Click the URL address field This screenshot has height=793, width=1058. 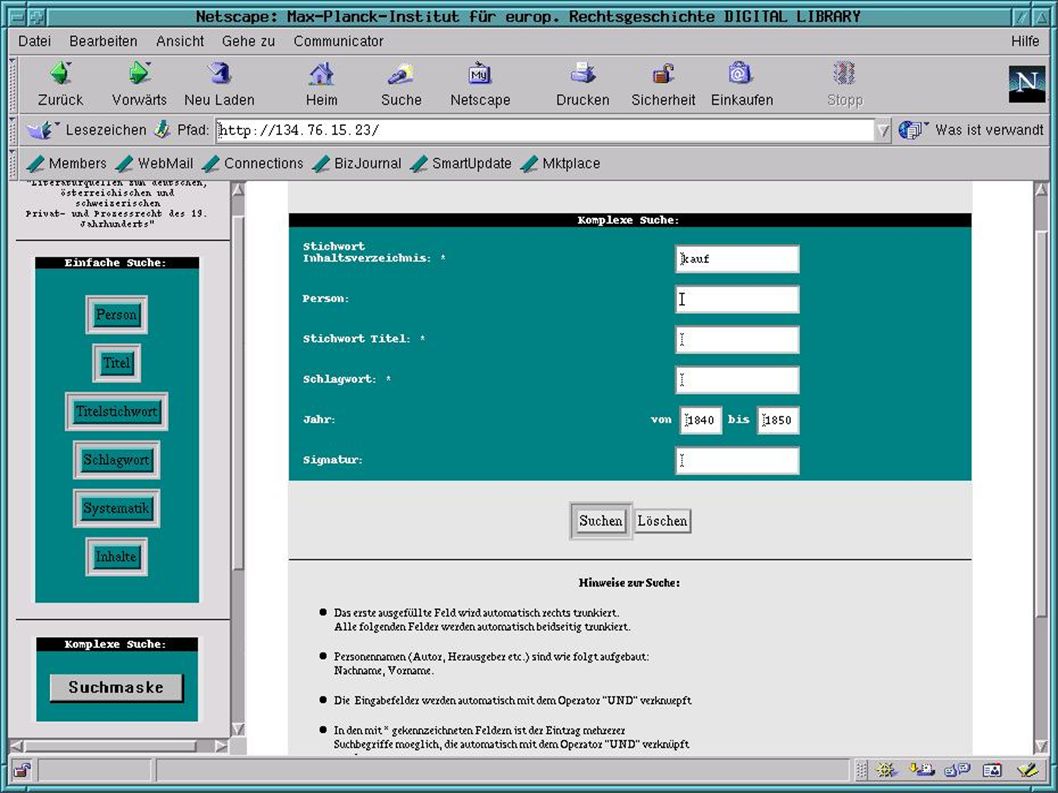(x=545, y=130)
